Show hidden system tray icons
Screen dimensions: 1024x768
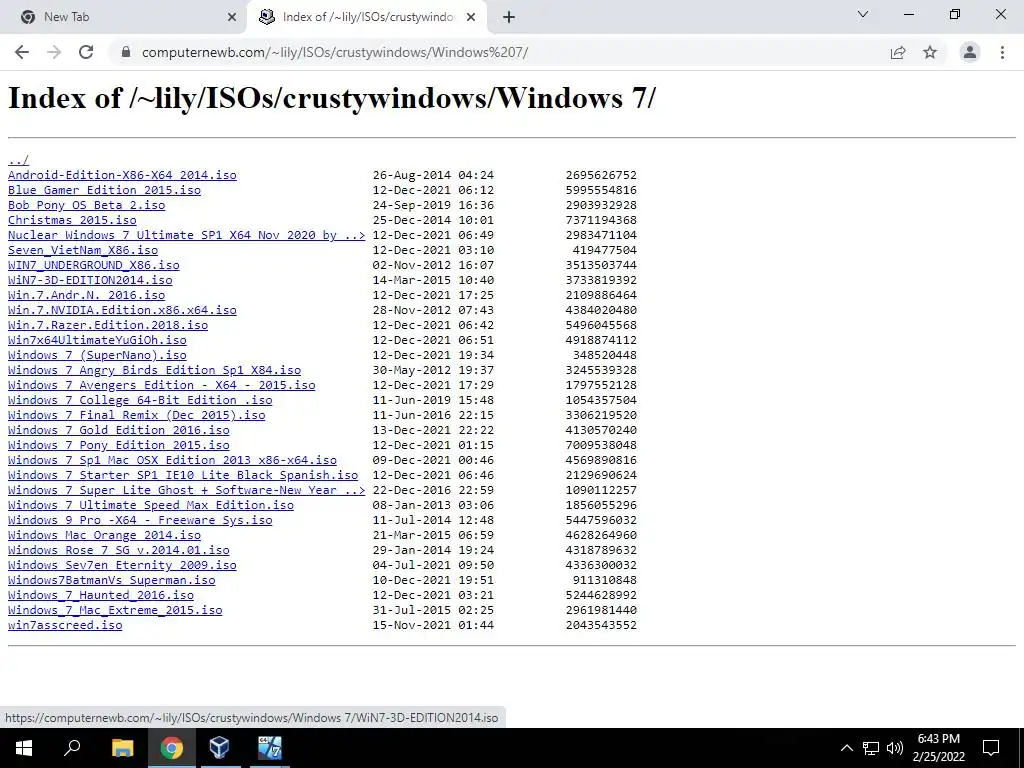click(846, 748)
